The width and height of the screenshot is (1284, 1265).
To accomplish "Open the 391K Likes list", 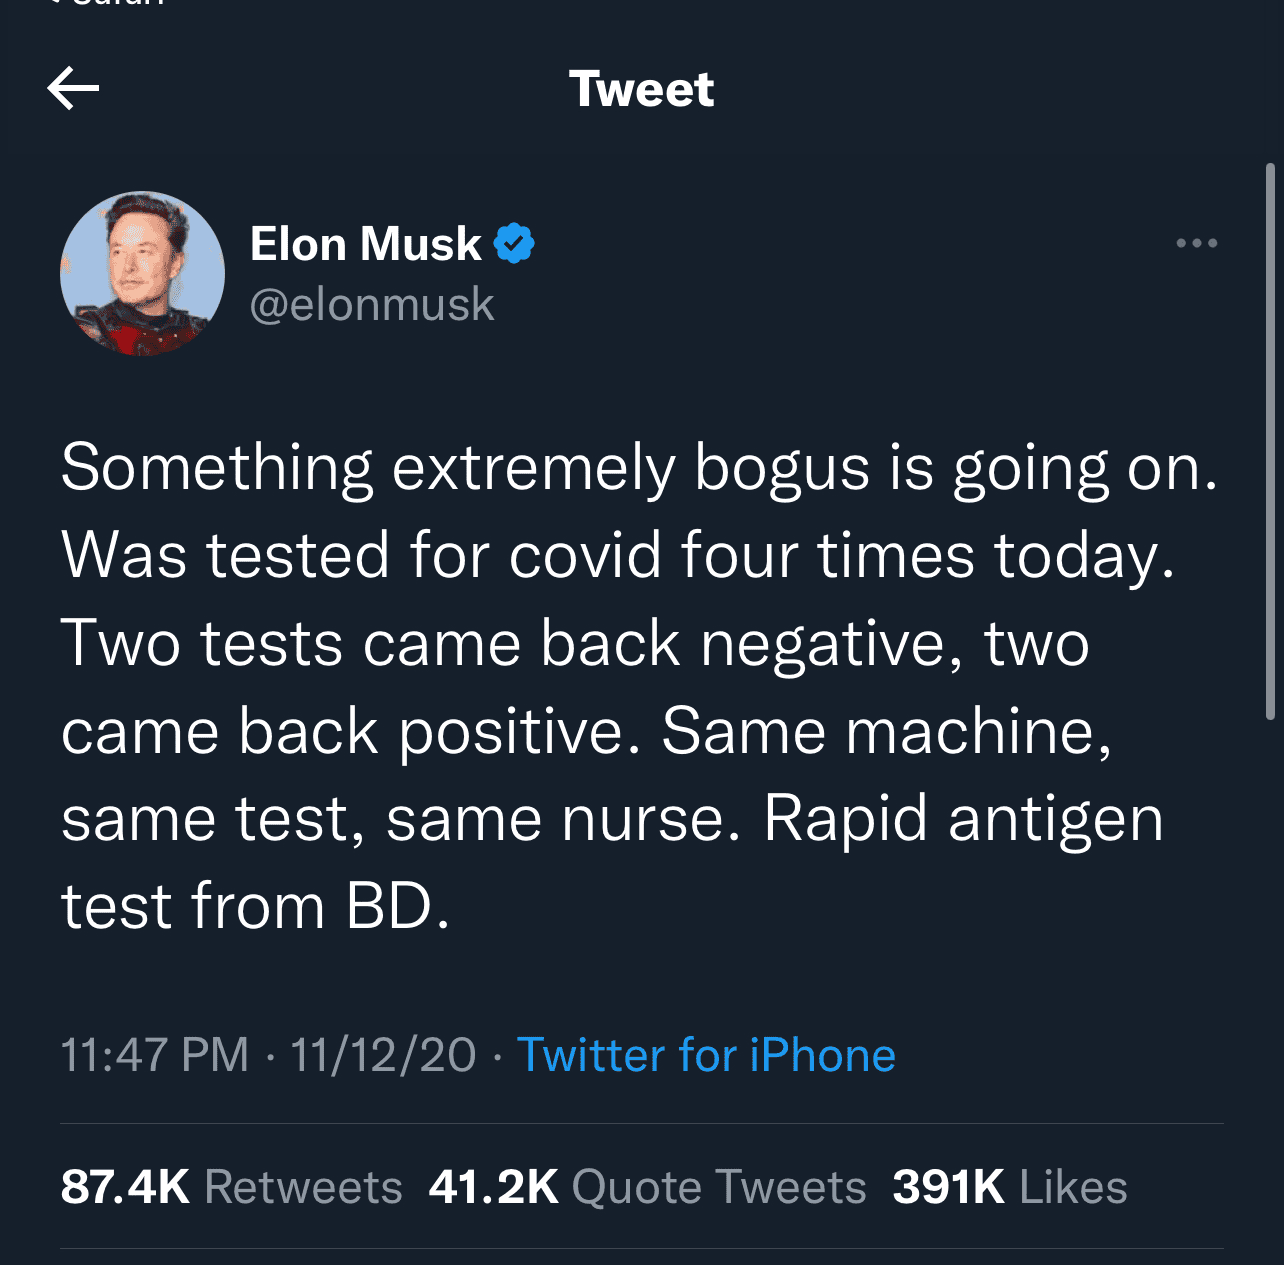I will pyautogui.click(x=1009, y=1185).
